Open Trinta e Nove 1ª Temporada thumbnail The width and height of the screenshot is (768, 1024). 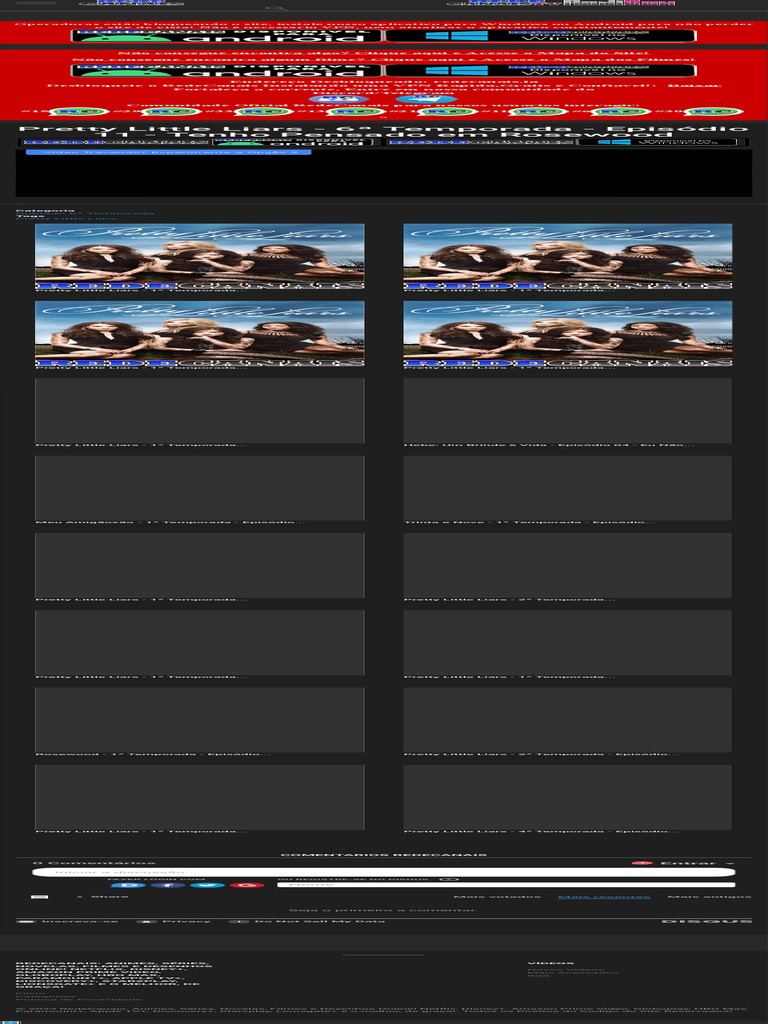coord(568,488)
